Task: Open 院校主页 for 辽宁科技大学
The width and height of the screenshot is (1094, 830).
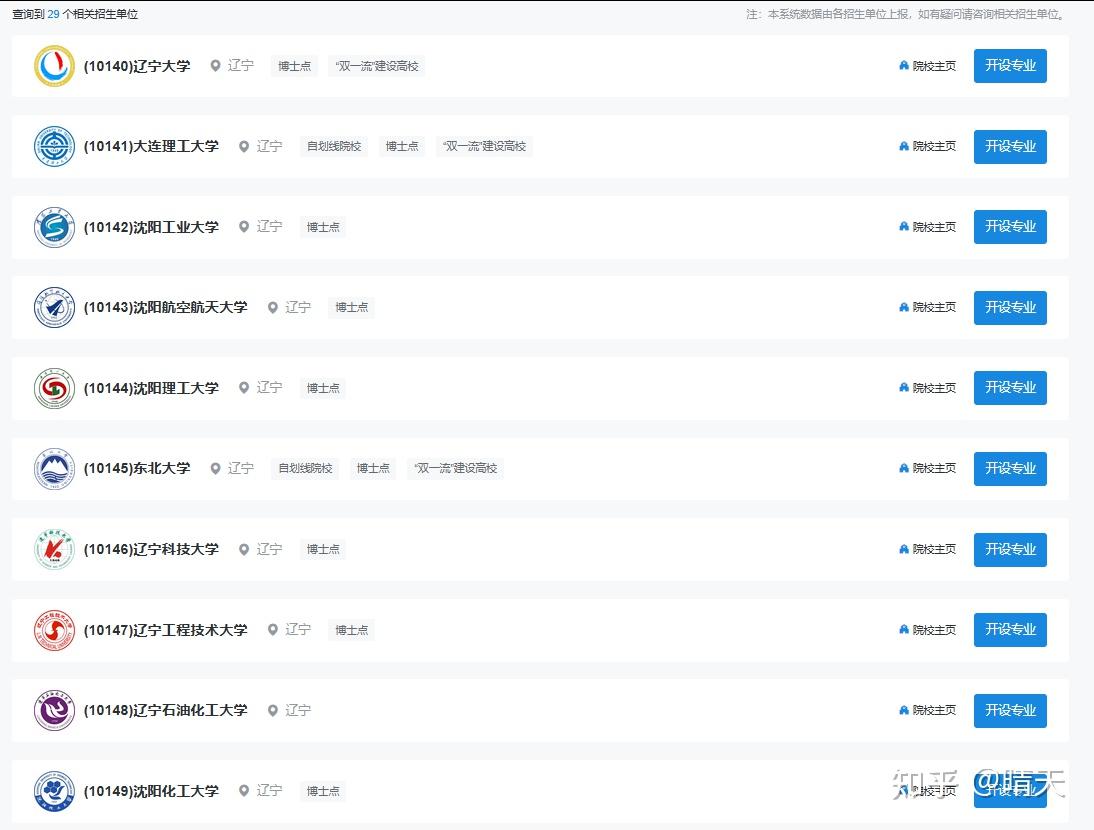Action: tap(927, 549)
